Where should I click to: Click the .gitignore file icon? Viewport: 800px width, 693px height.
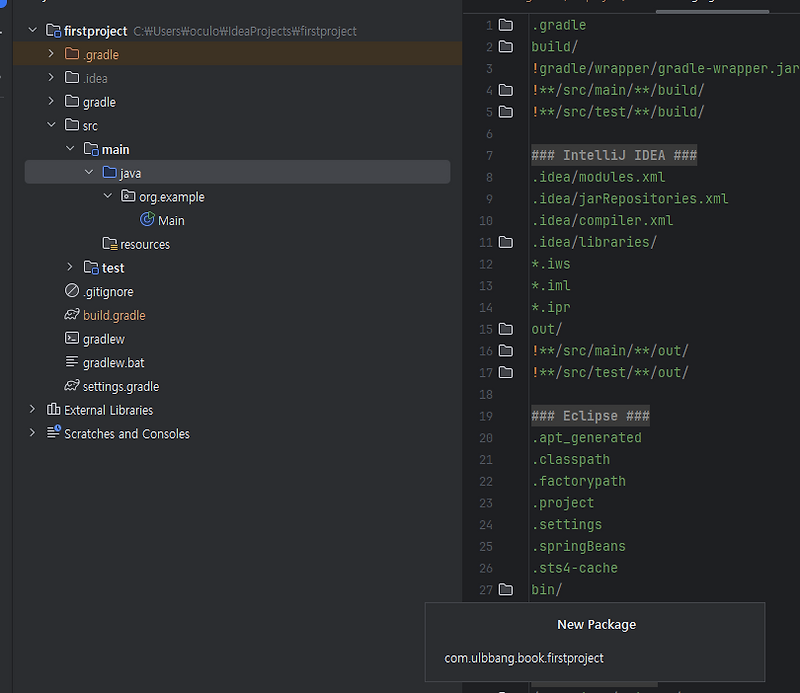72,292
